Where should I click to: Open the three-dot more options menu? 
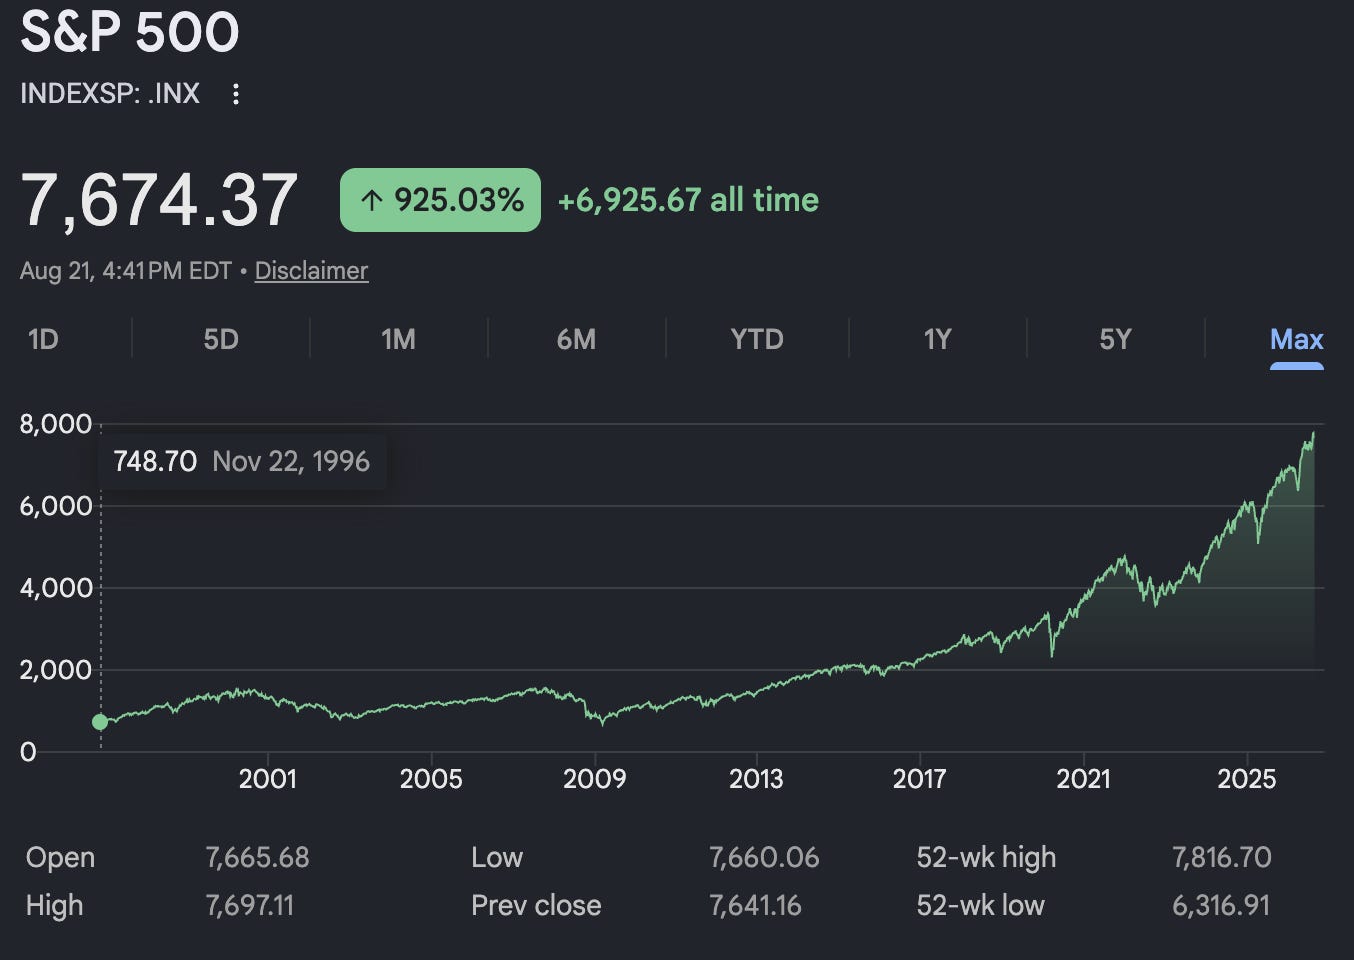click(236, 94)
